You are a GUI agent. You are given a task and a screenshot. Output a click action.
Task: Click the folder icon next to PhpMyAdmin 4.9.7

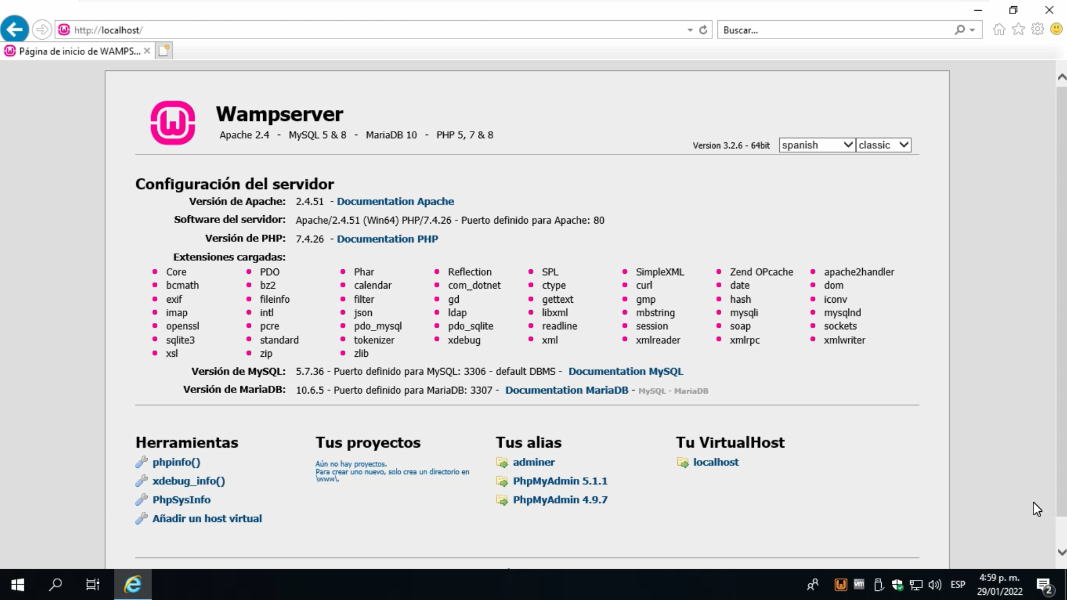pos(502,500)
